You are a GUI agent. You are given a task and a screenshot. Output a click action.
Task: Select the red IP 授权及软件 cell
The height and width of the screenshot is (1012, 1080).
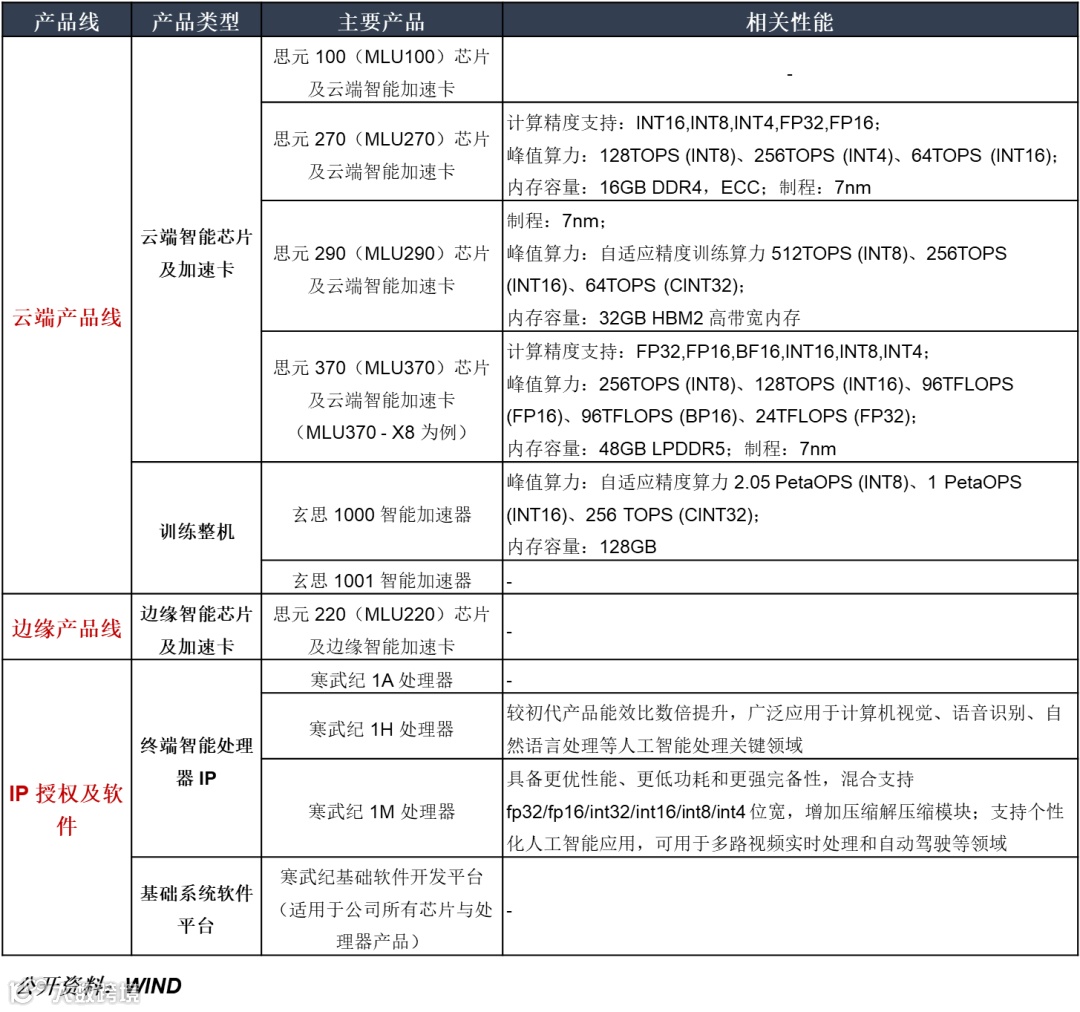(67, 807)
